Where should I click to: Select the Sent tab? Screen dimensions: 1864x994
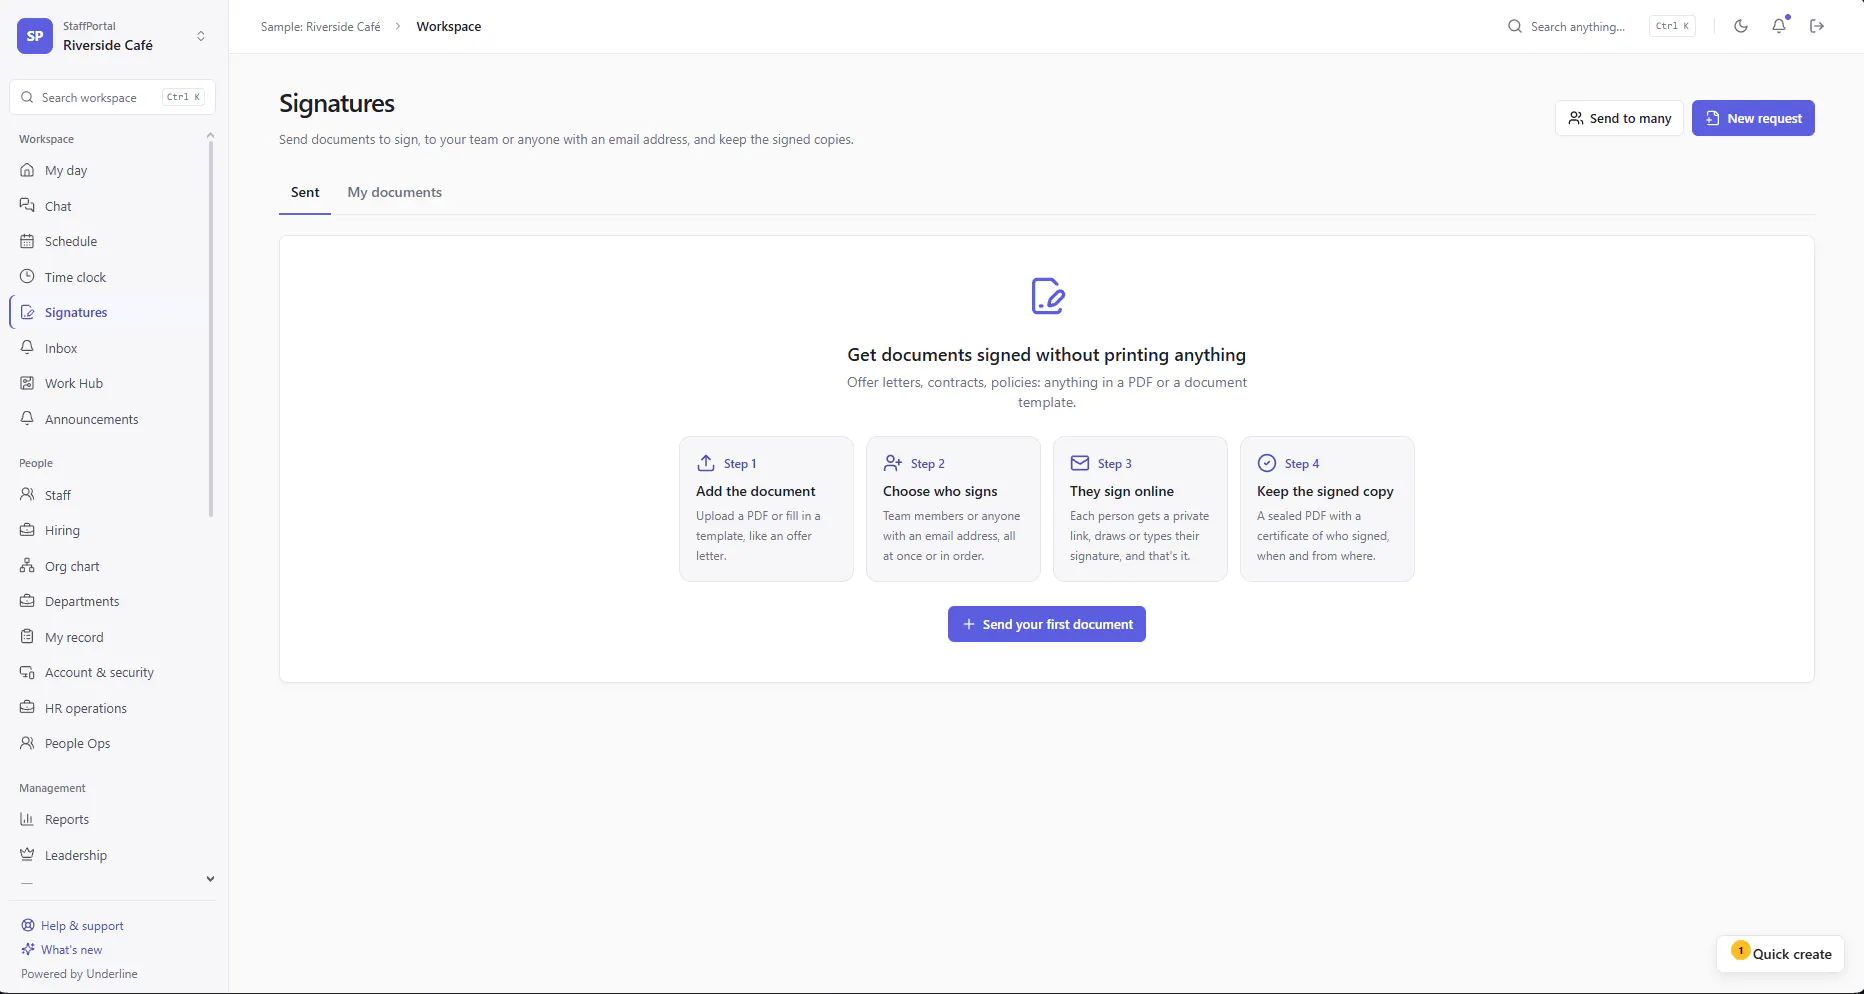(x=305, y=192)
